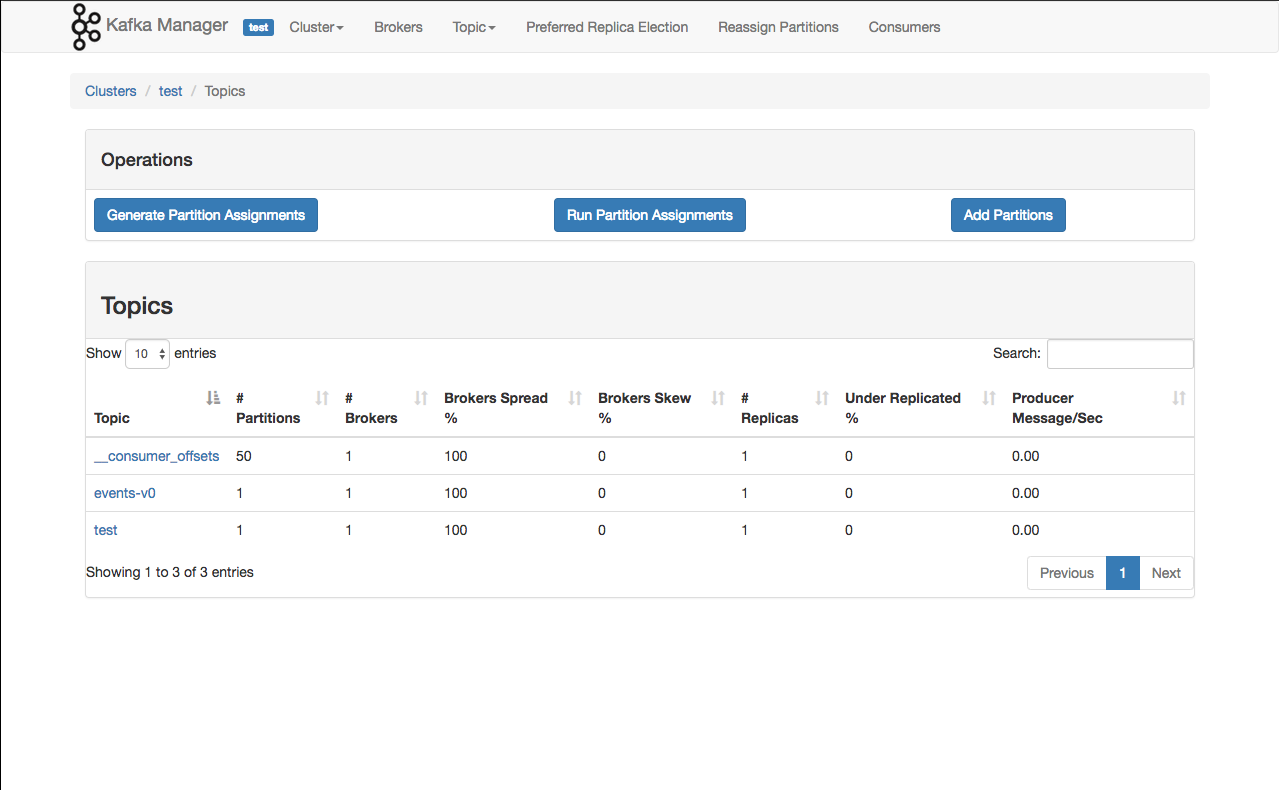Click Brokers Spread value 100 in events-v0 row

456,493
